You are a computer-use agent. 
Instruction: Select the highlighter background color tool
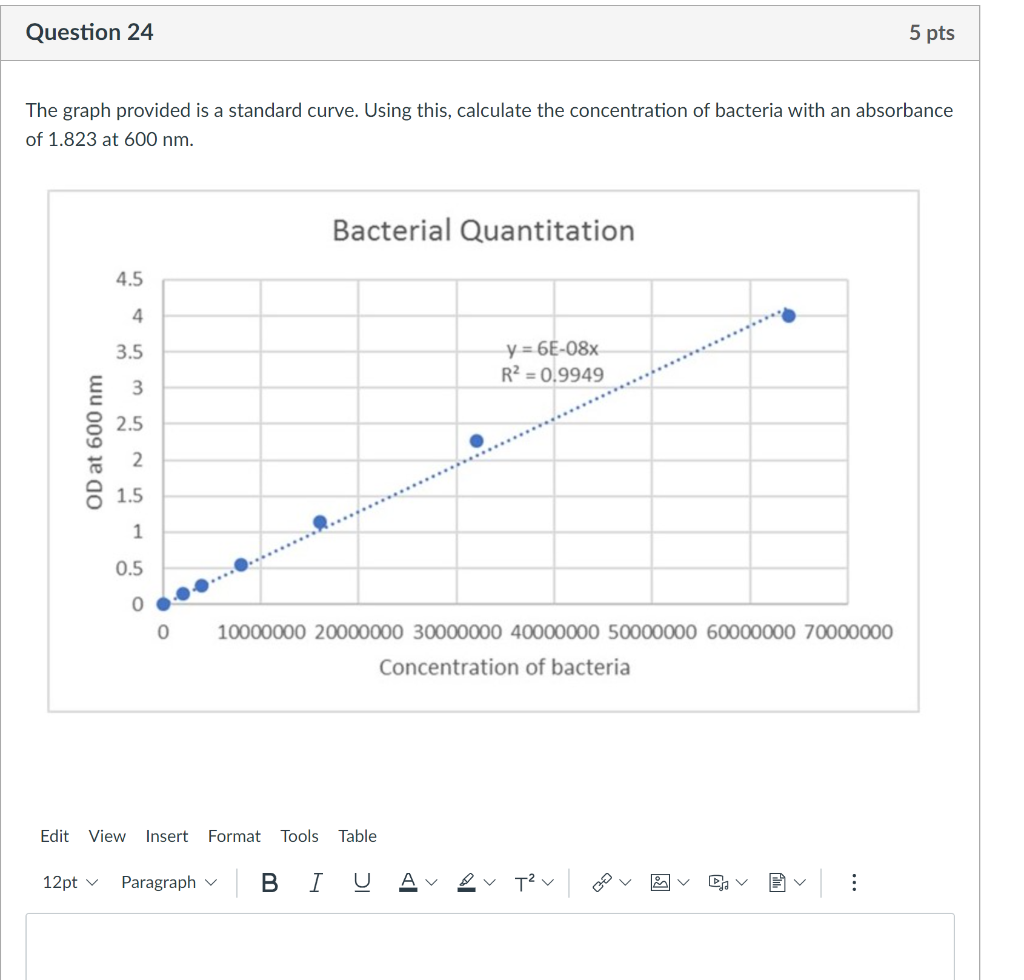pyautogui.click(x=465, y=881)
